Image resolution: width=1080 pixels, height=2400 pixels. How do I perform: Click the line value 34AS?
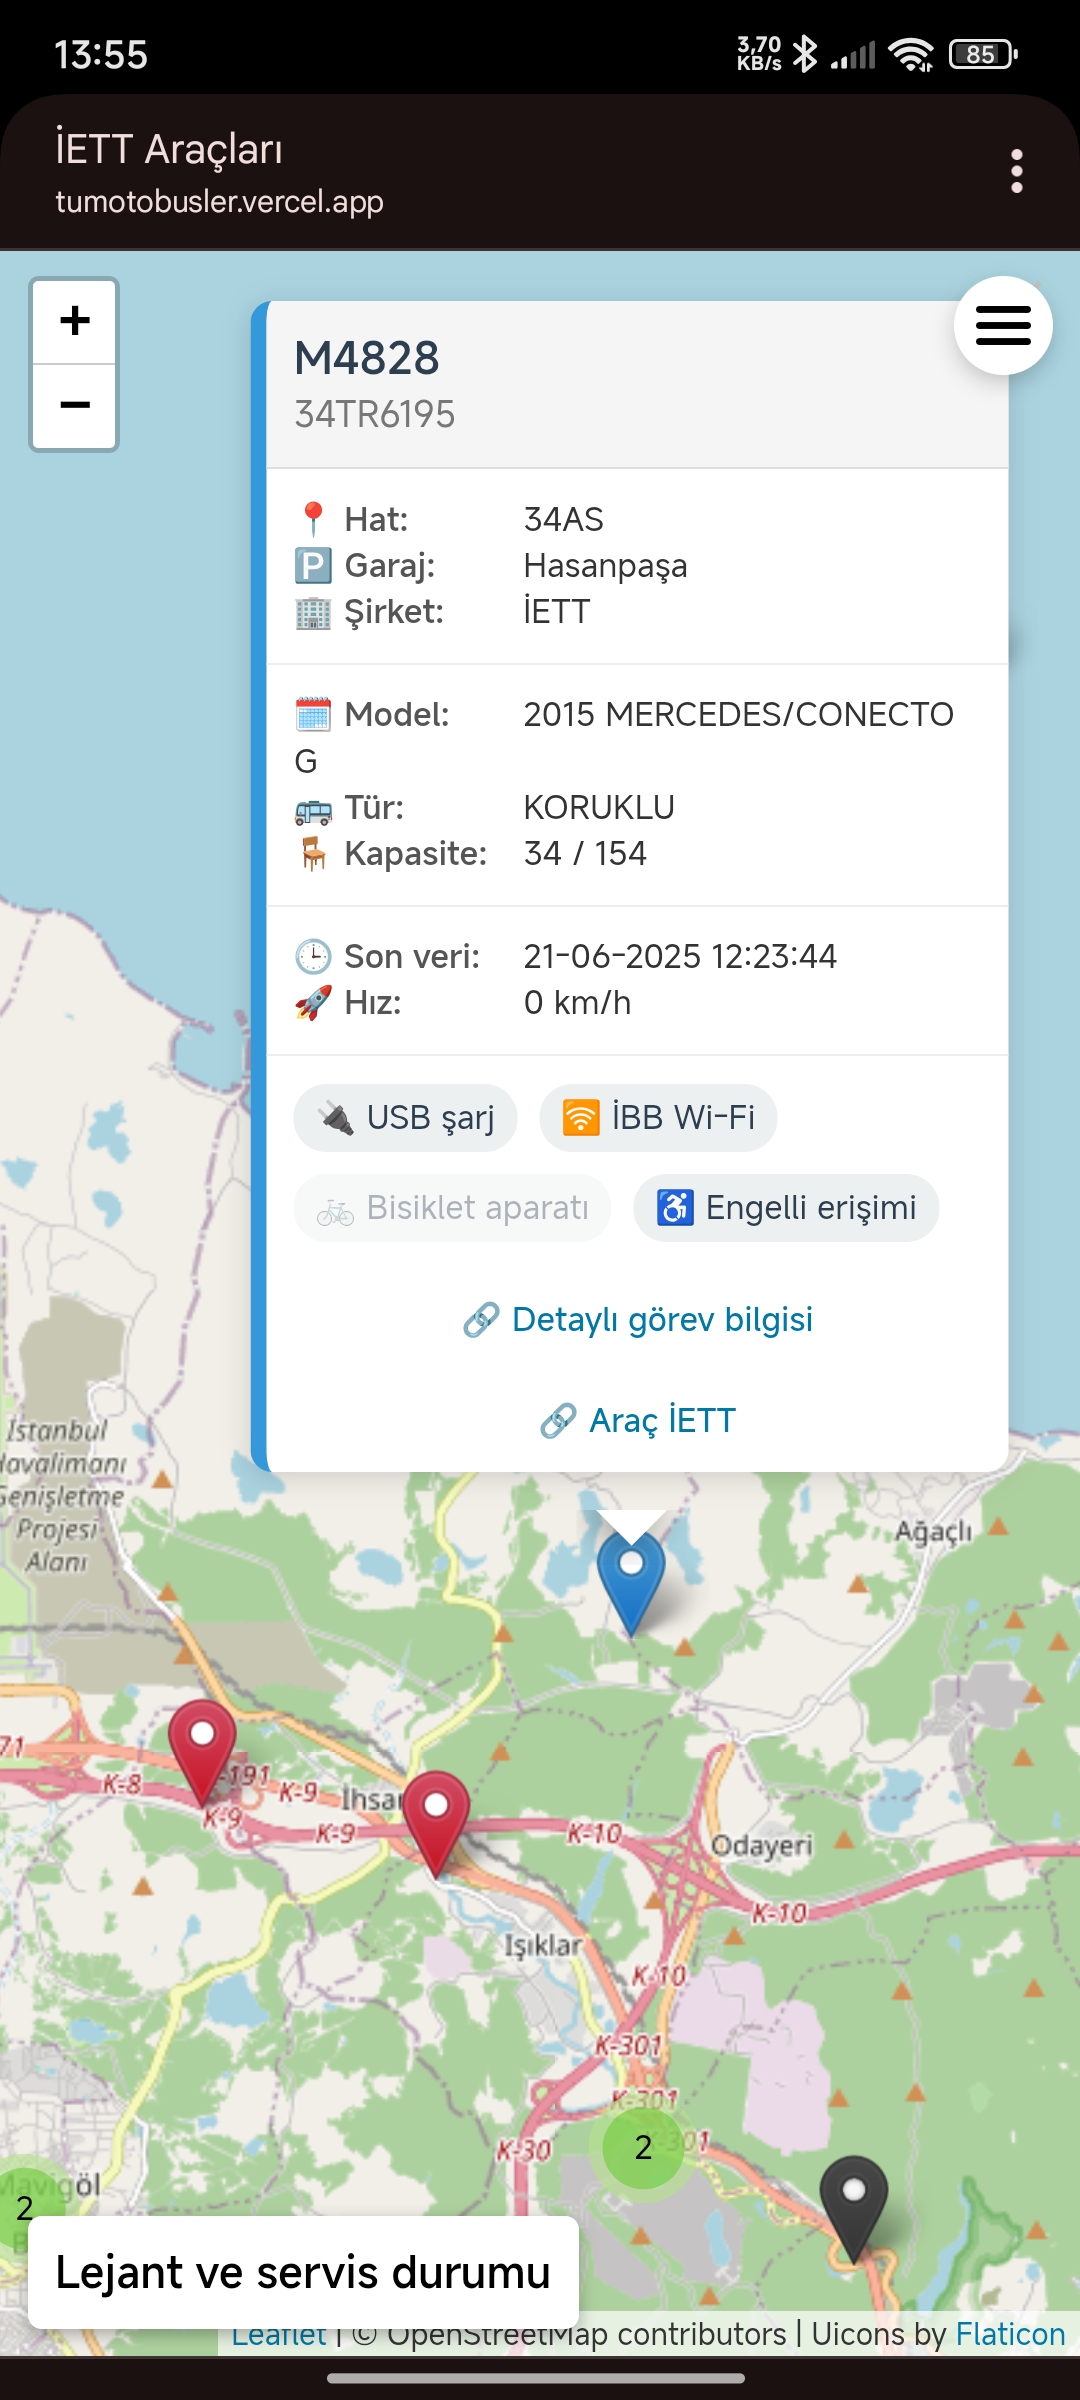[x=564, y=519]
